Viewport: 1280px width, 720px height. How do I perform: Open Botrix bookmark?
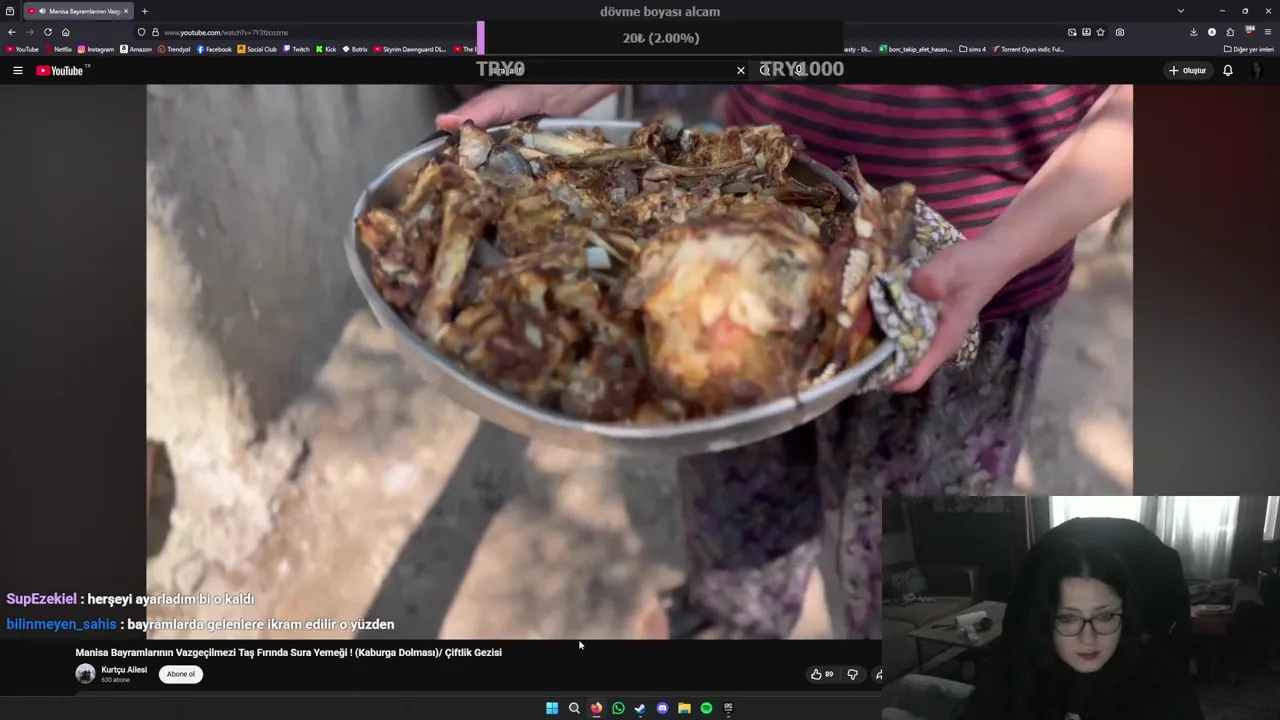tap(355, 49)
